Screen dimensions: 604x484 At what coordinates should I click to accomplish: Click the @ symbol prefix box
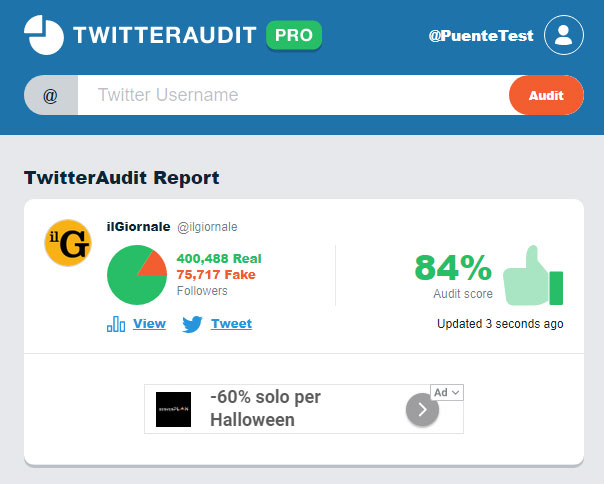(x=51, y=95)
